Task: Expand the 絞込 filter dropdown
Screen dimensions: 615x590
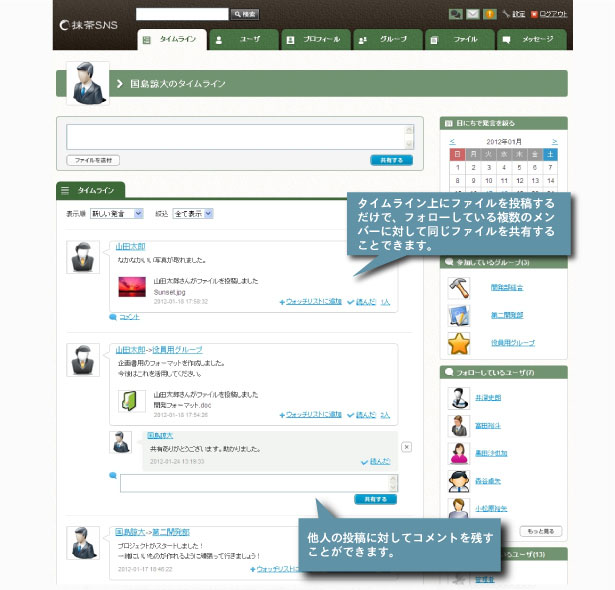Action: [193, 214]
